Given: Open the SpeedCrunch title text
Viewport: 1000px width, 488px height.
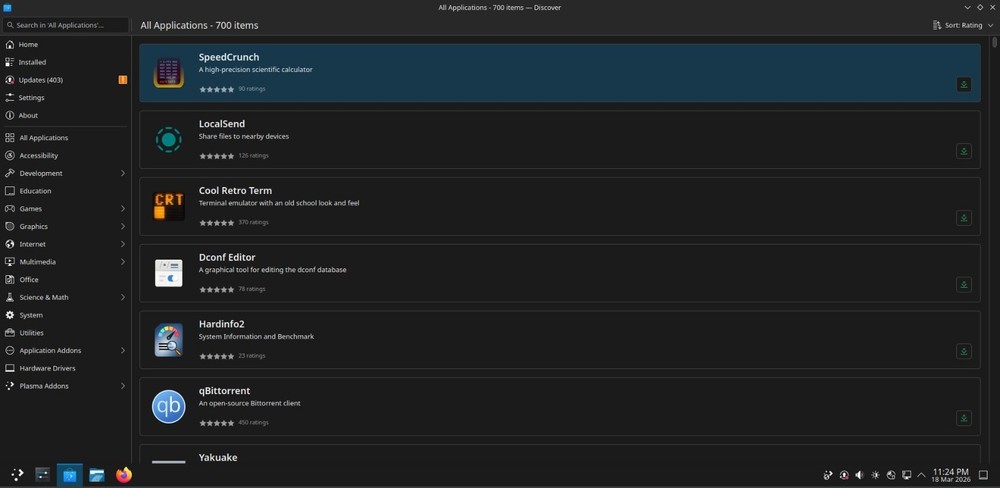Looking at the screenshot, I should click(x=229, y=57).
